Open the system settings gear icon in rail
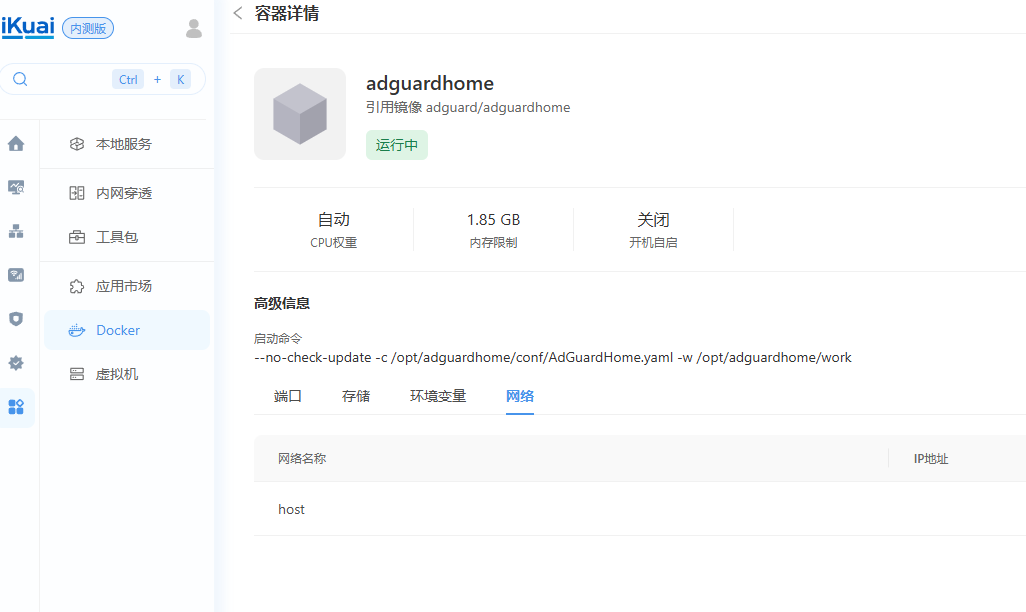Viewport: 1026px width, 612px height. tap(16, 363)
